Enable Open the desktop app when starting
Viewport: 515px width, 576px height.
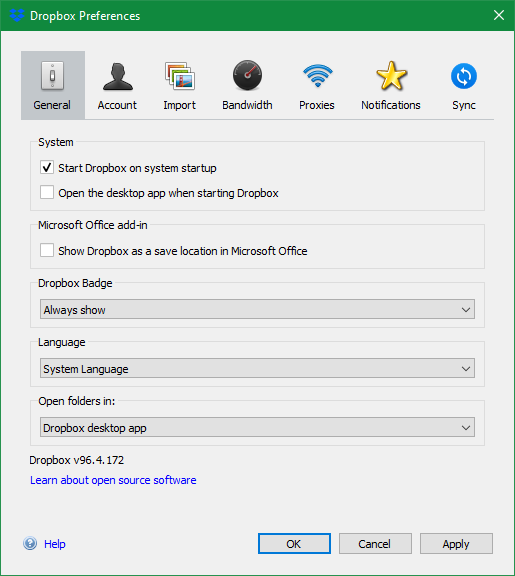pos(47,192)
